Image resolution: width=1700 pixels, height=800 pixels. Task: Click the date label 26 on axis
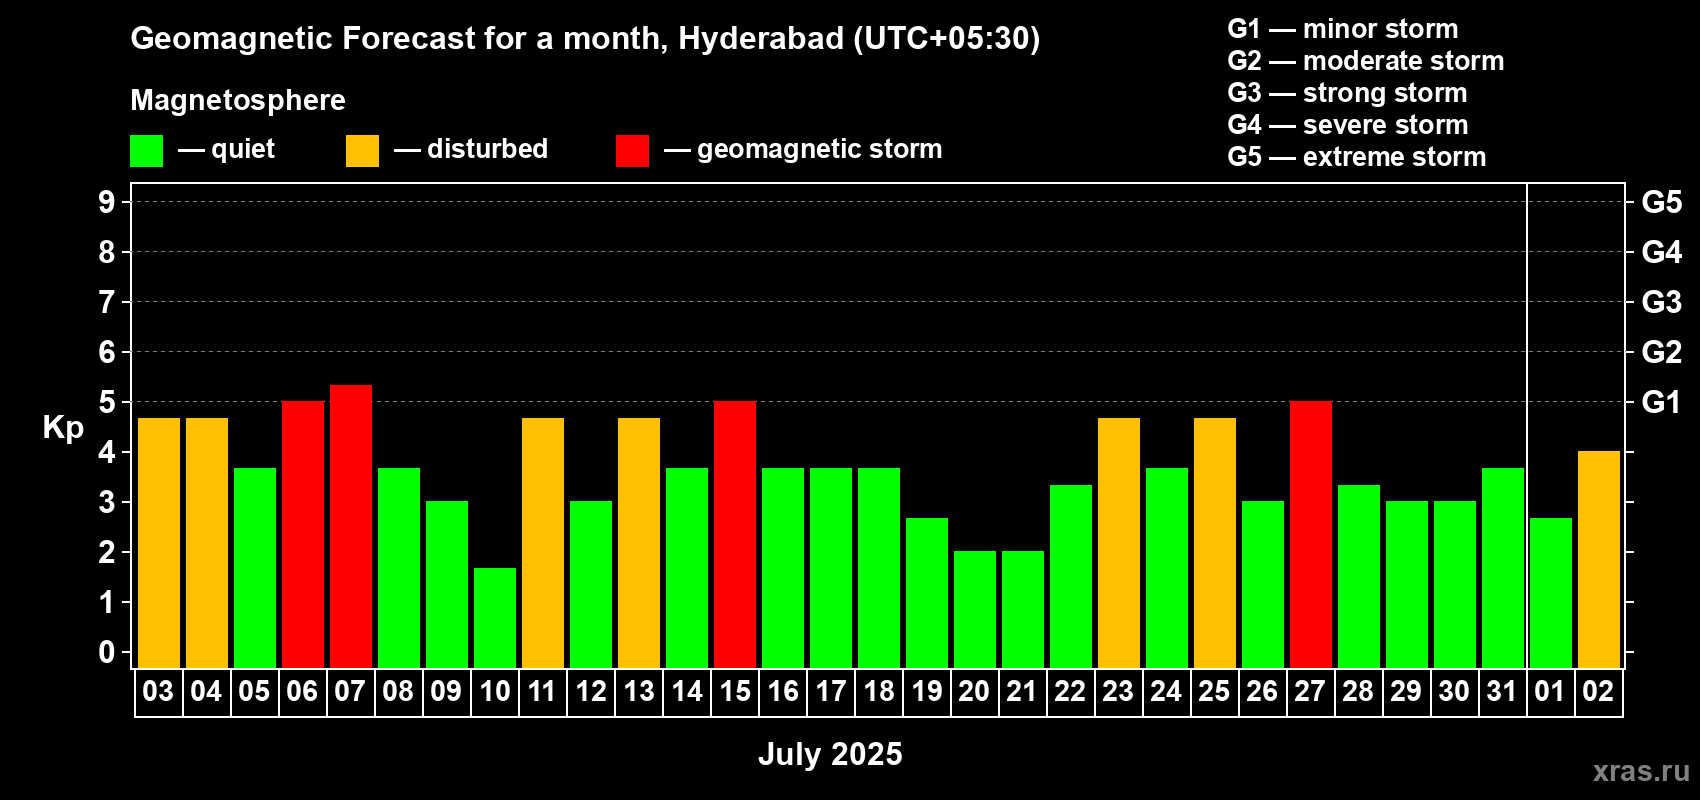(x=1262, y=691)
